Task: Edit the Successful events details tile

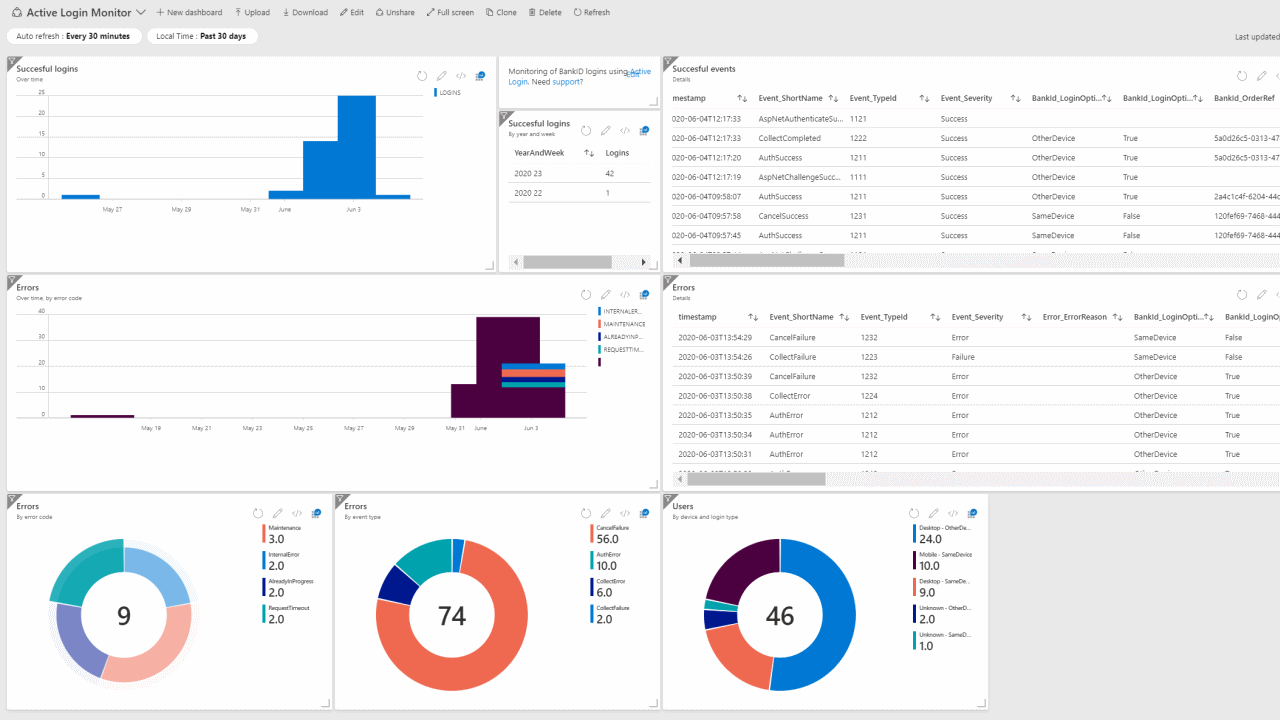Action: pos(1262,76)
